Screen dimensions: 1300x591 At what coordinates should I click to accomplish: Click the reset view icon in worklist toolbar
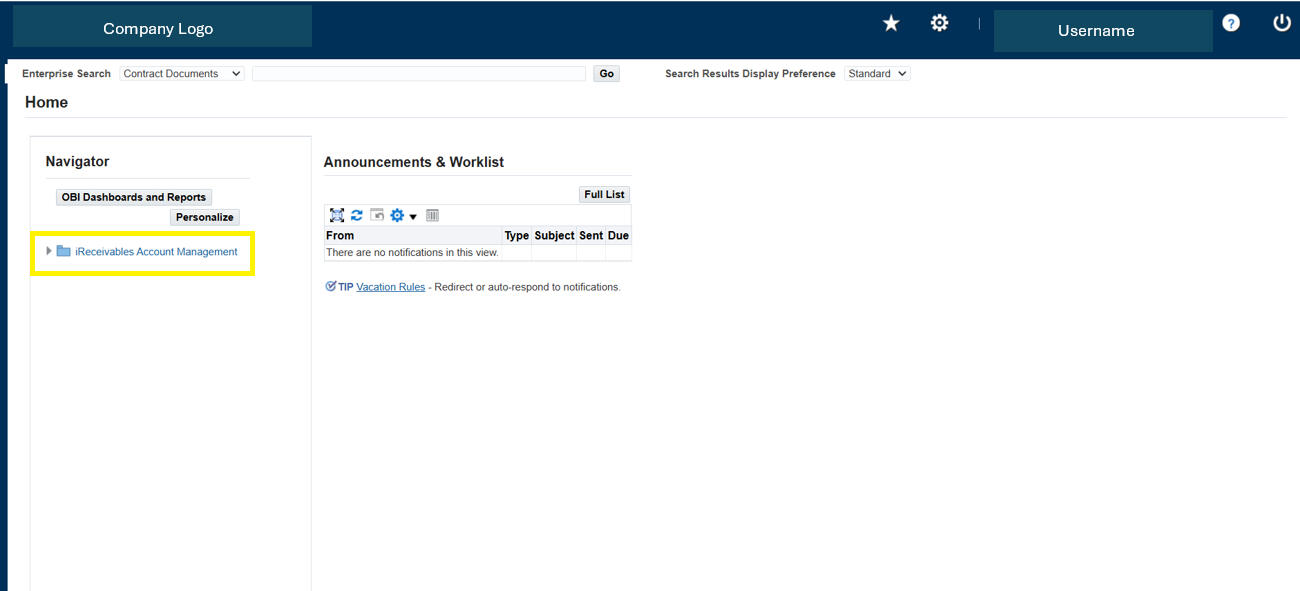coord(377,216)
